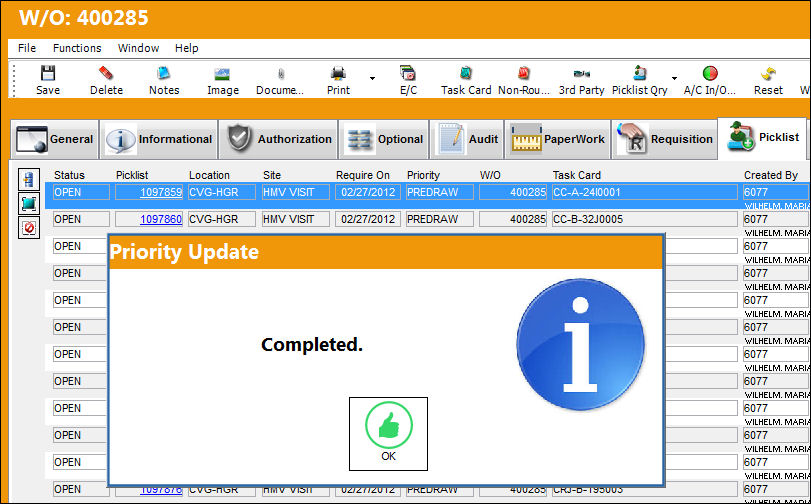Open the Help menu

click(x=187, y=48)
